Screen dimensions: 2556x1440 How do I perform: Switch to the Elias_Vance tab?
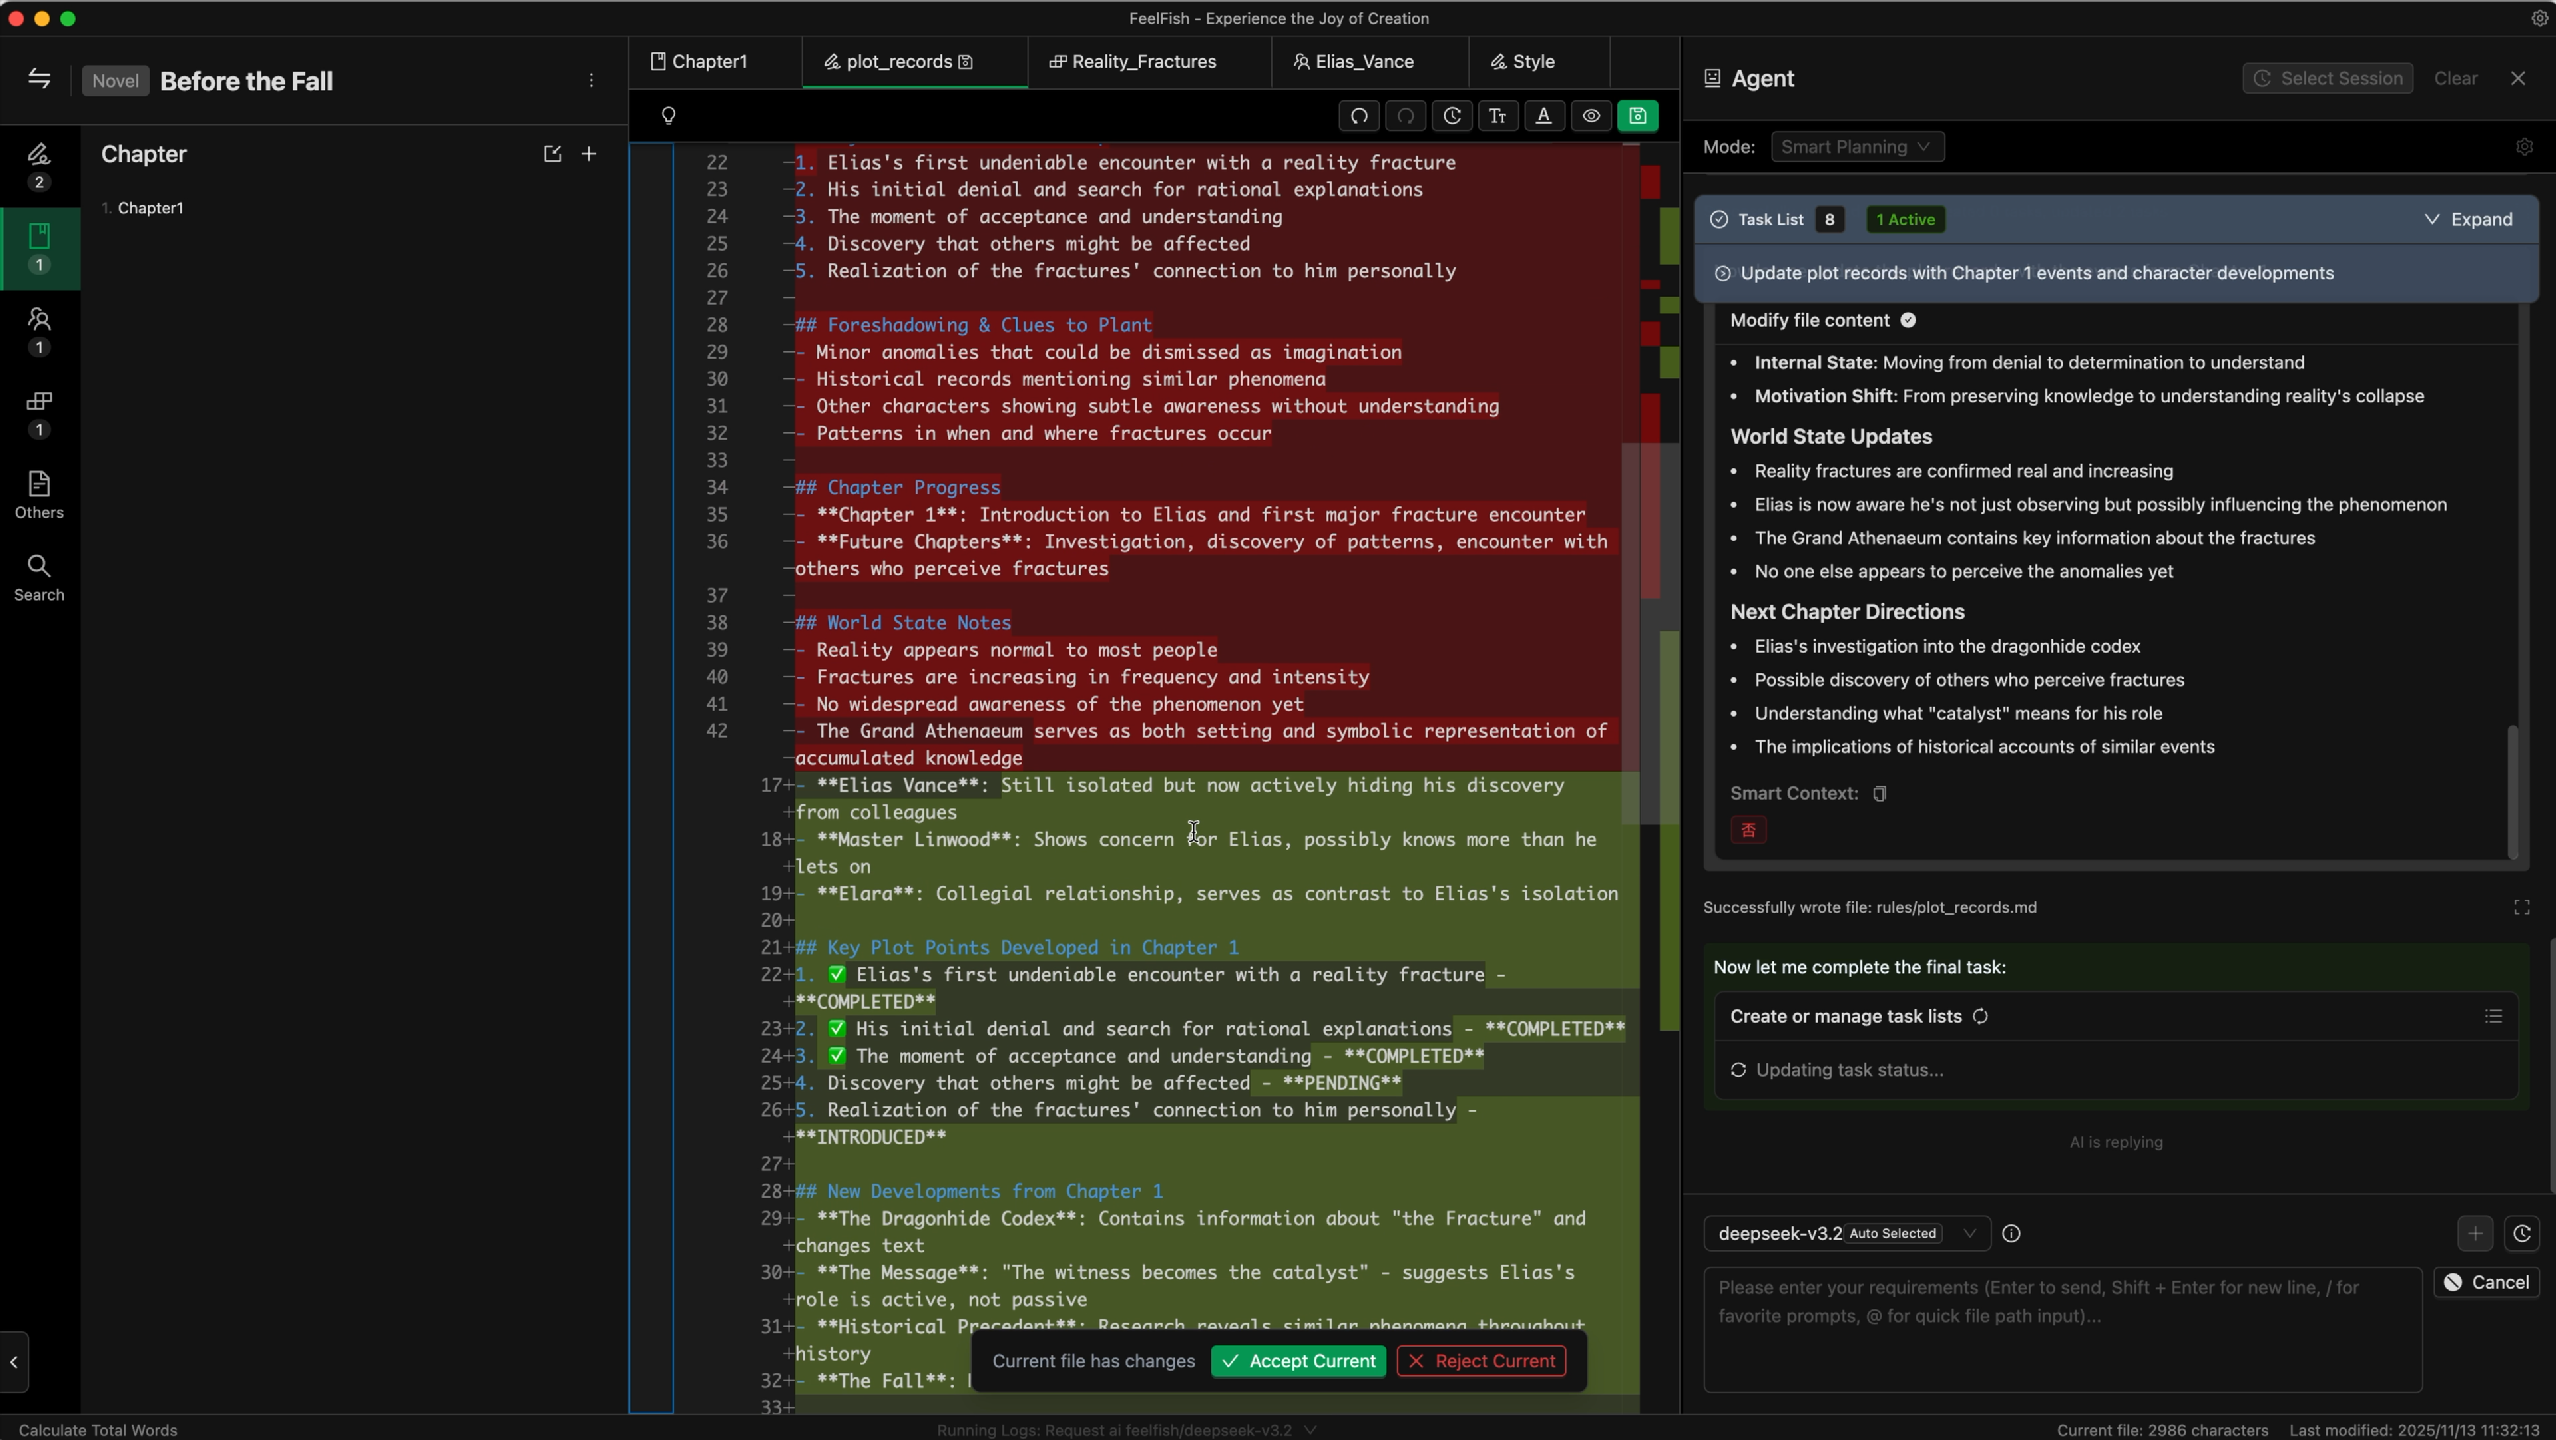coord(1364,61)
